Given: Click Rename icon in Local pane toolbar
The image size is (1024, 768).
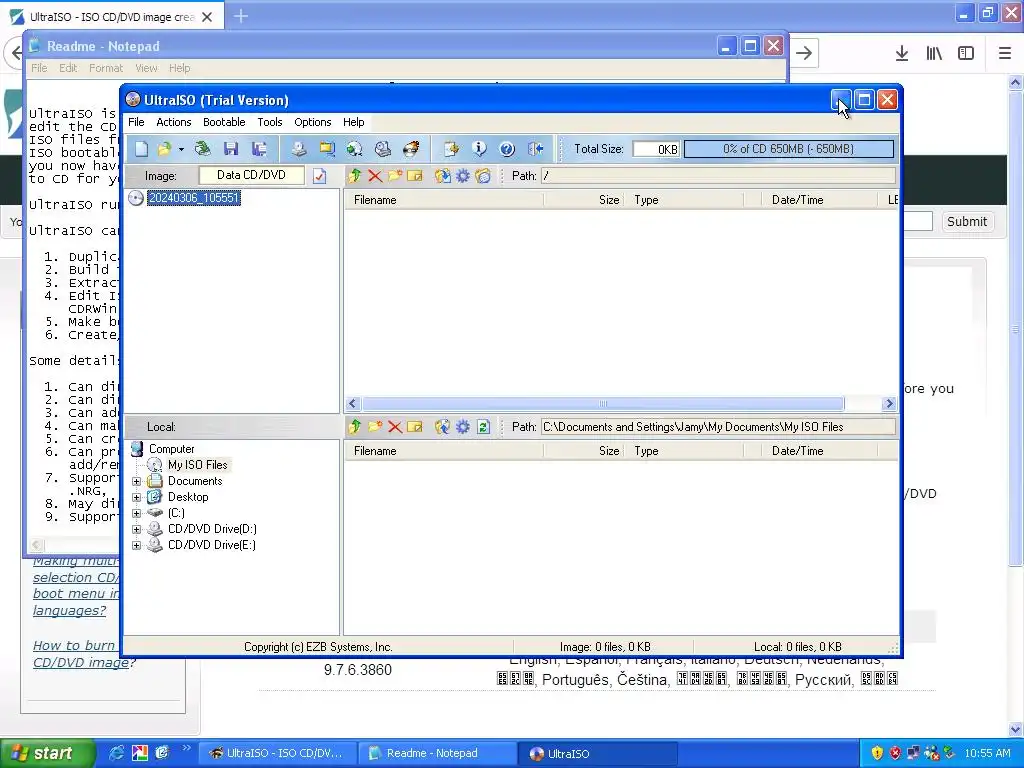Looking at the screenshot, I should 415,427.
